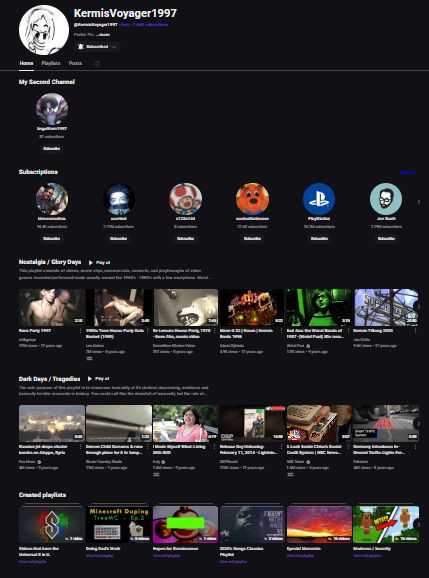Switch to the Playlists tab
429x578 pixels.
click(51, 63)
